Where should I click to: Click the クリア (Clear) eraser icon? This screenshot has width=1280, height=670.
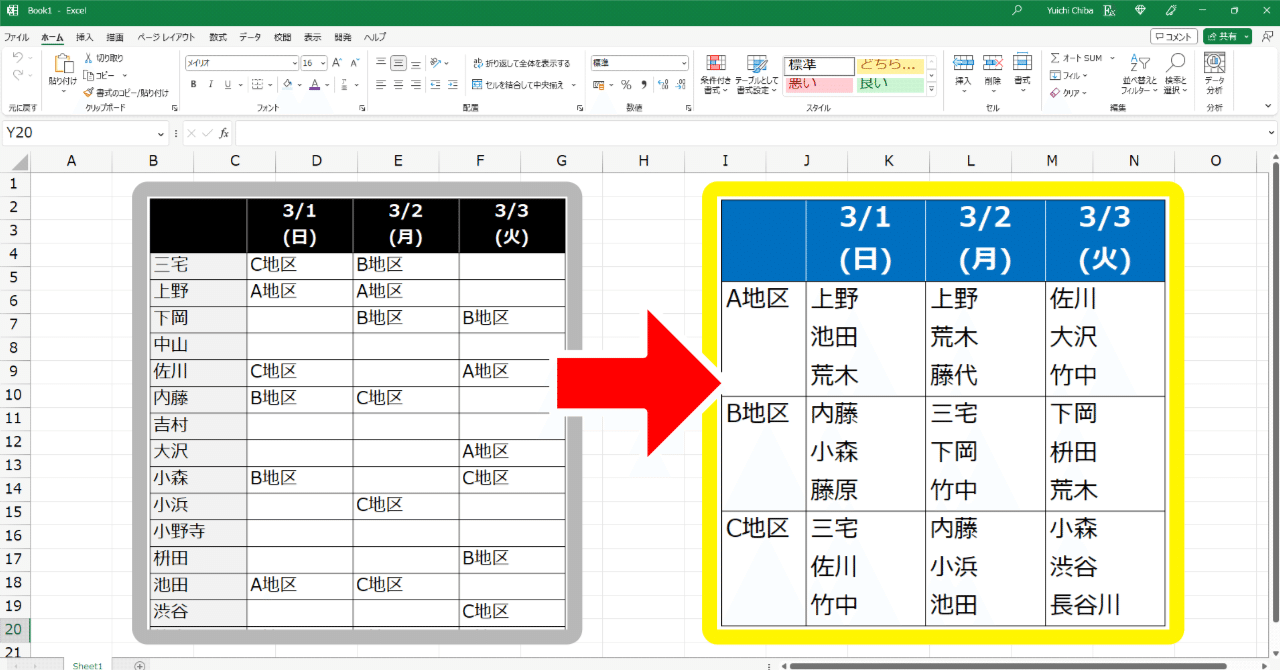tap(1054, 92)
